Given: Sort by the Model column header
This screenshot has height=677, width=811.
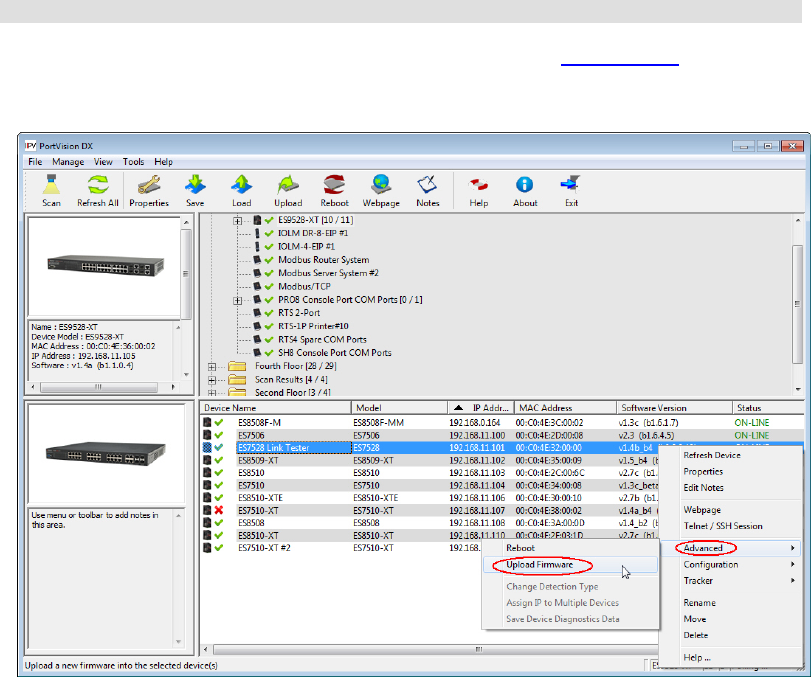Looking at the screenshot, I should click(399, 408).
